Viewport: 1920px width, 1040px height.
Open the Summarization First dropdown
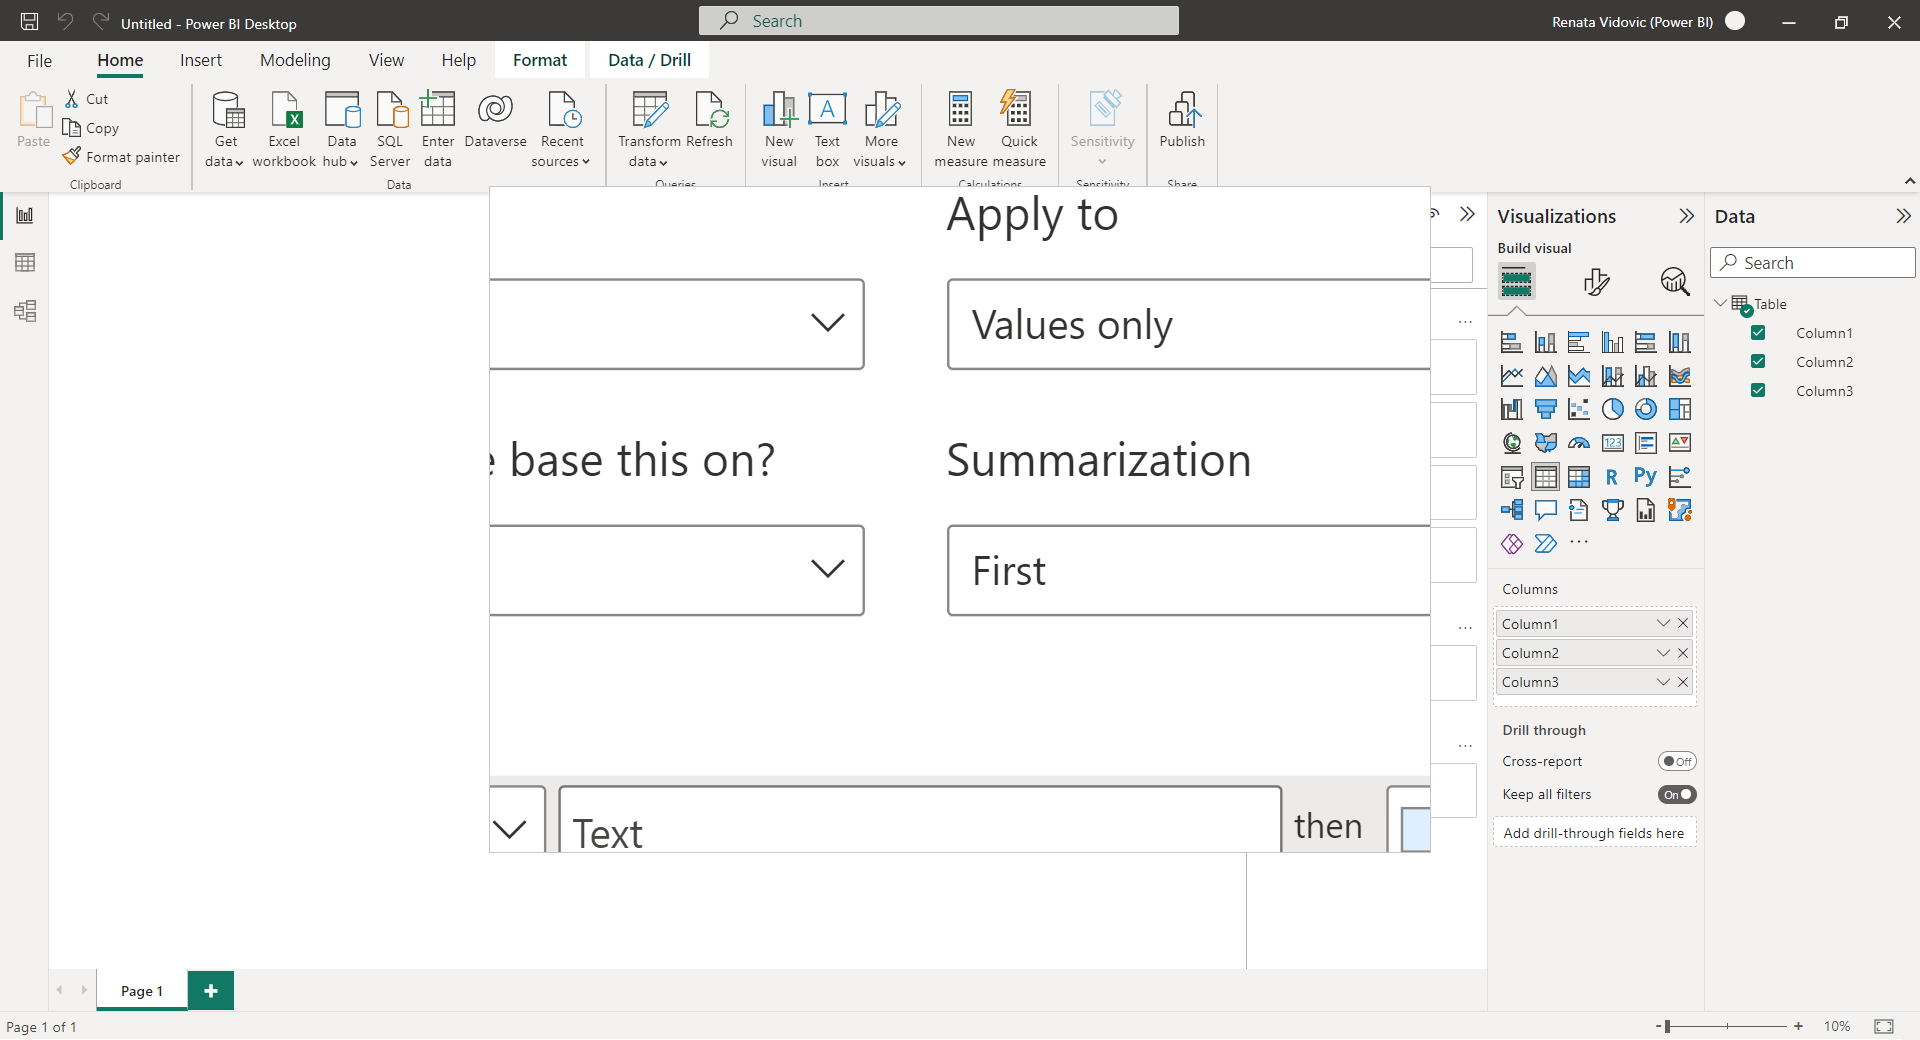(1189, 571)
